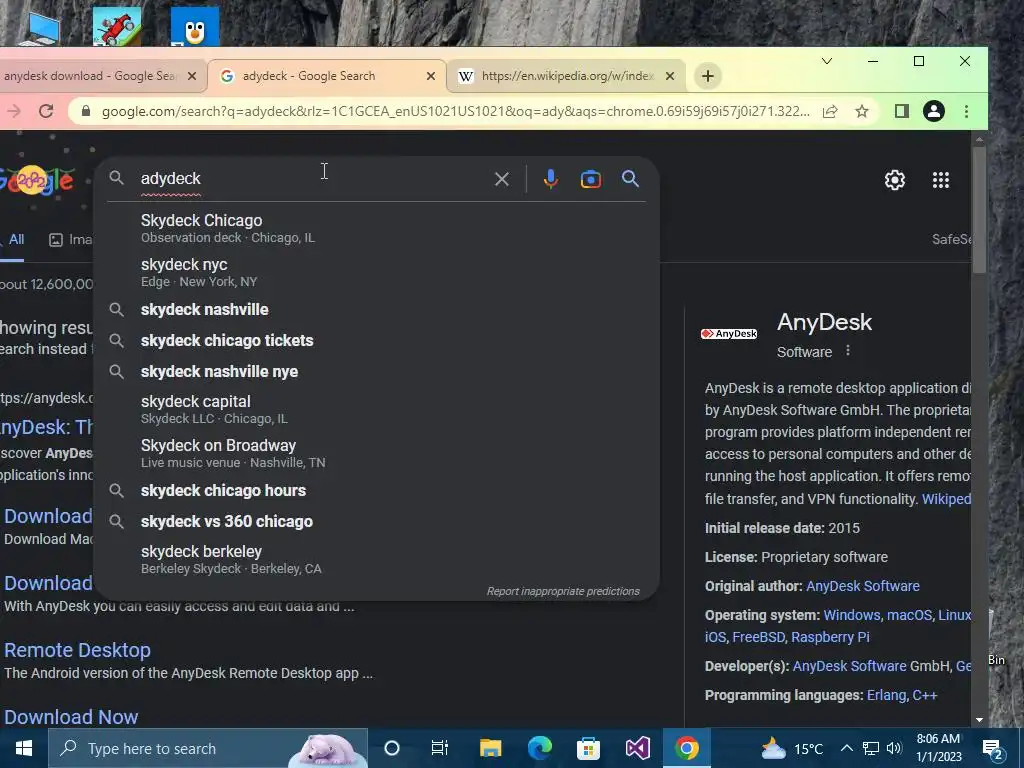Open Windows Start menu
1024x768 pixels.
click(24, 748)
